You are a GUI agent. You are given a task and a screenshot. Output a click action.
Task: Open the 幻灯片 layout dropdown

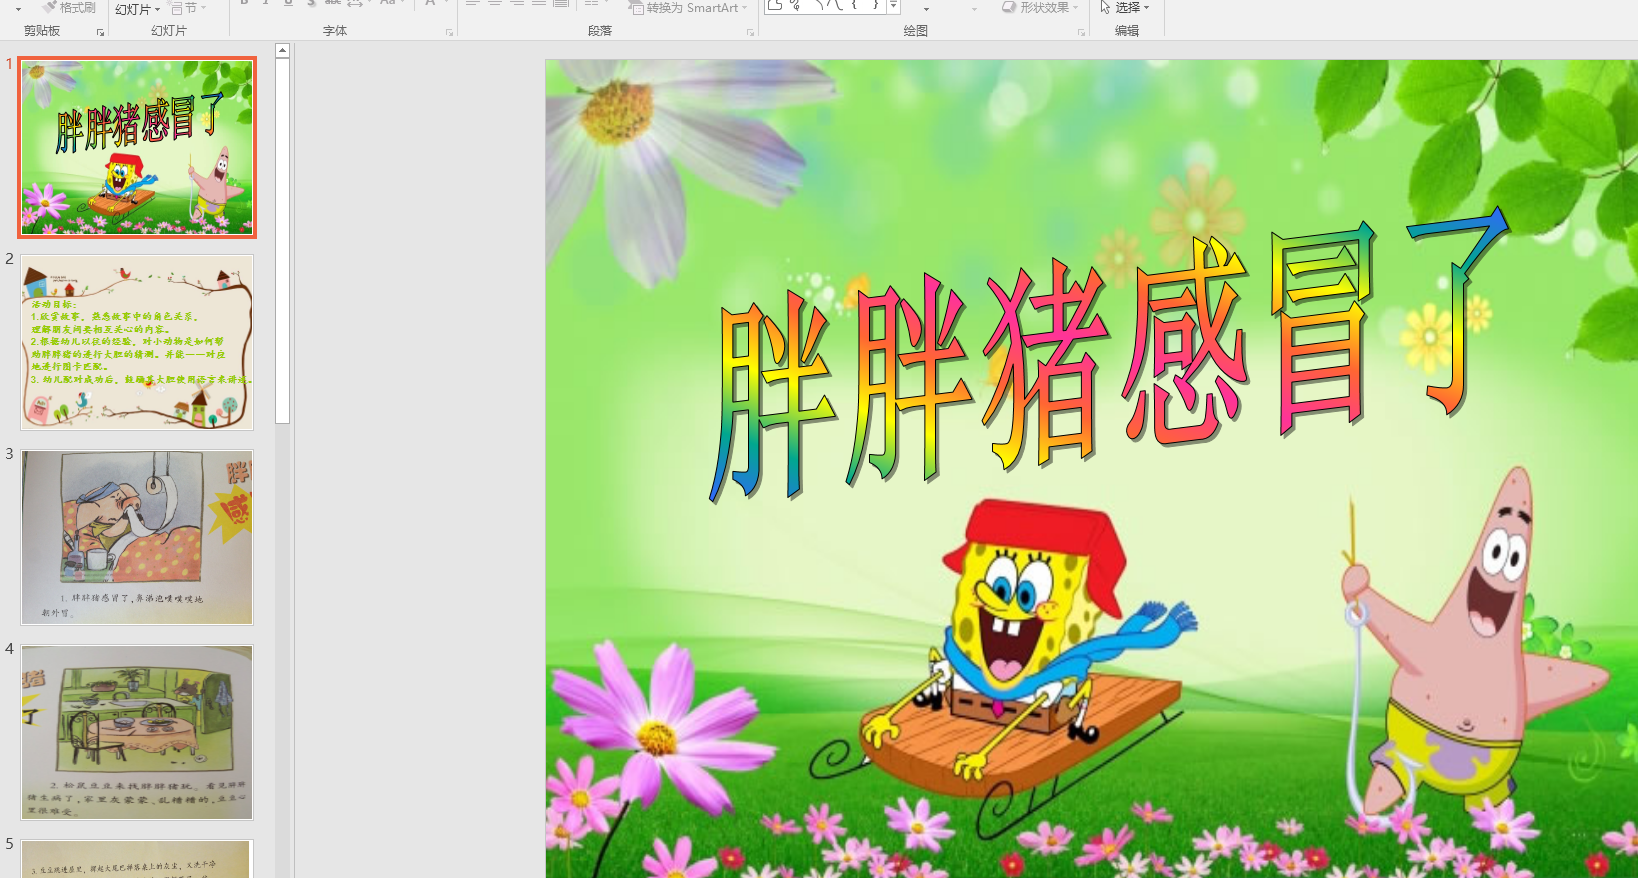[x=137, y=8]
